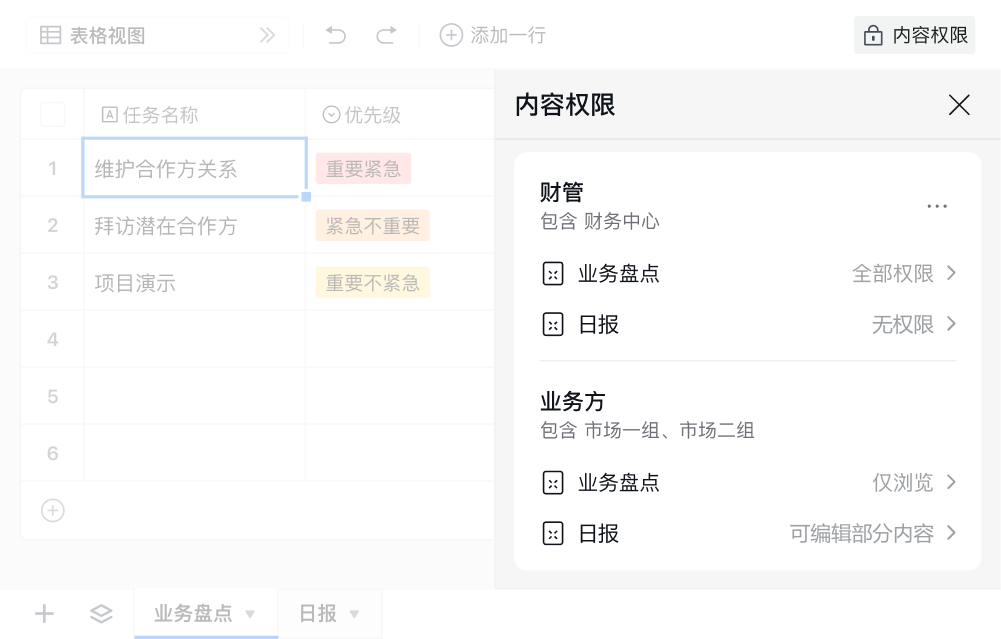Toggle the select-all checkbox in table header
Screen dimensions: 1001x639
(52, 115)
